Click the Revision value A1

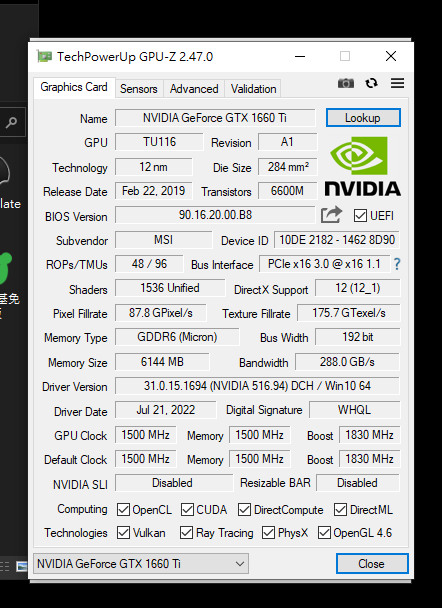pos(287,142)
